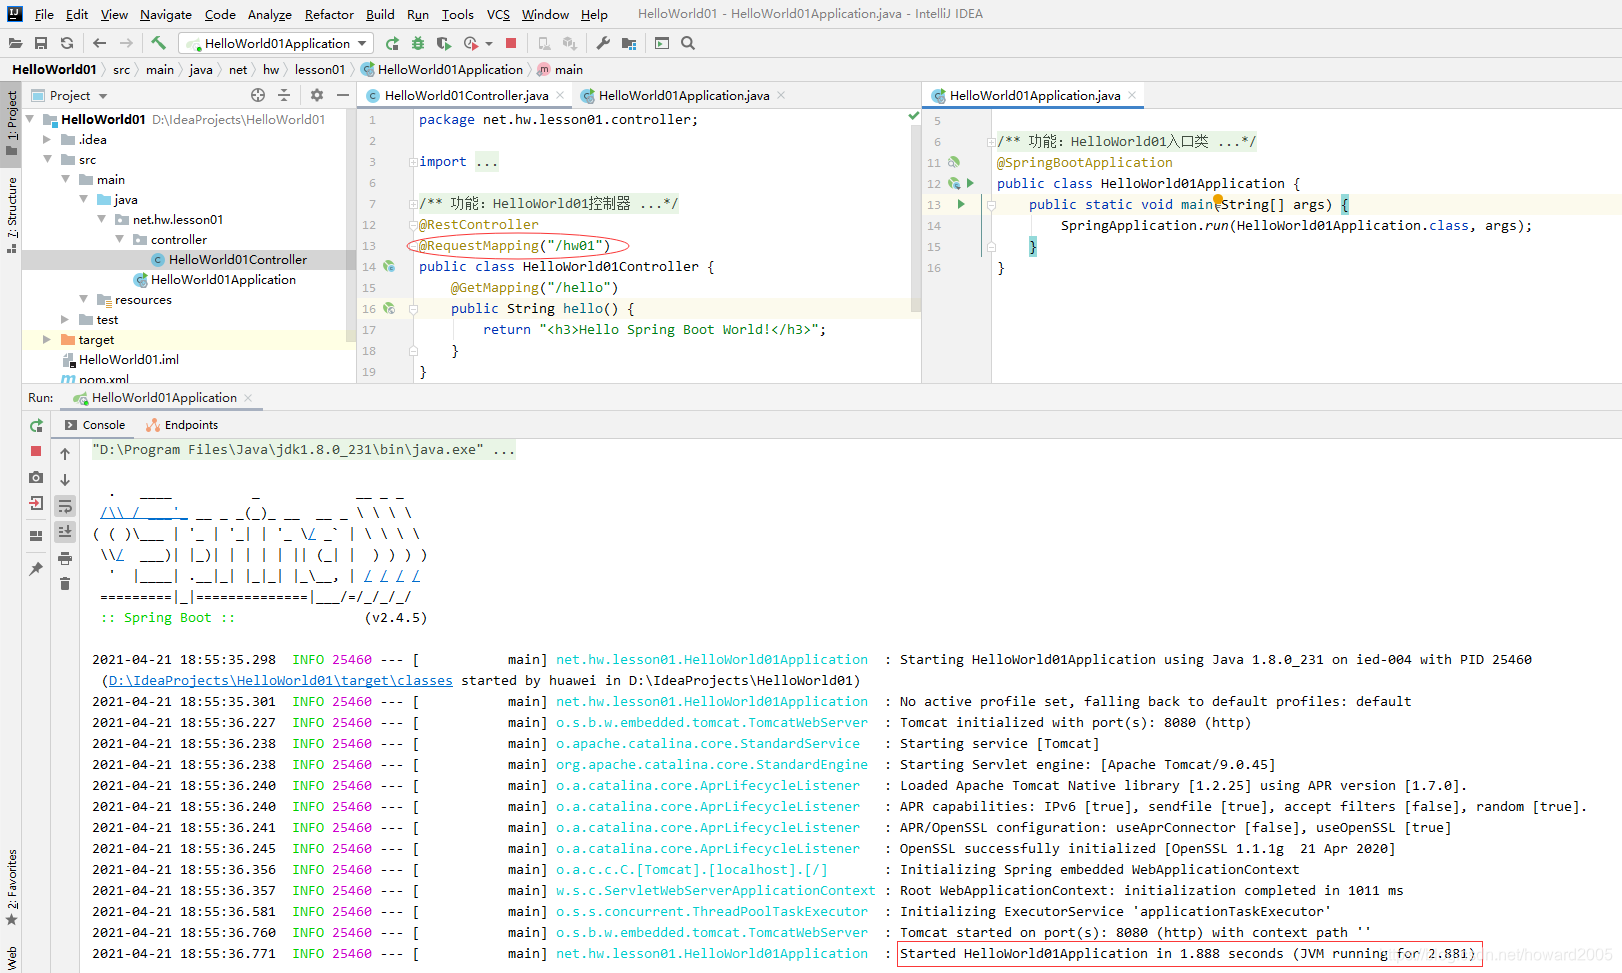Image resolution: width=1622 pixels, height=973 pixels.
Task: Open Search Everywhere magnifier
Action: 688,43
